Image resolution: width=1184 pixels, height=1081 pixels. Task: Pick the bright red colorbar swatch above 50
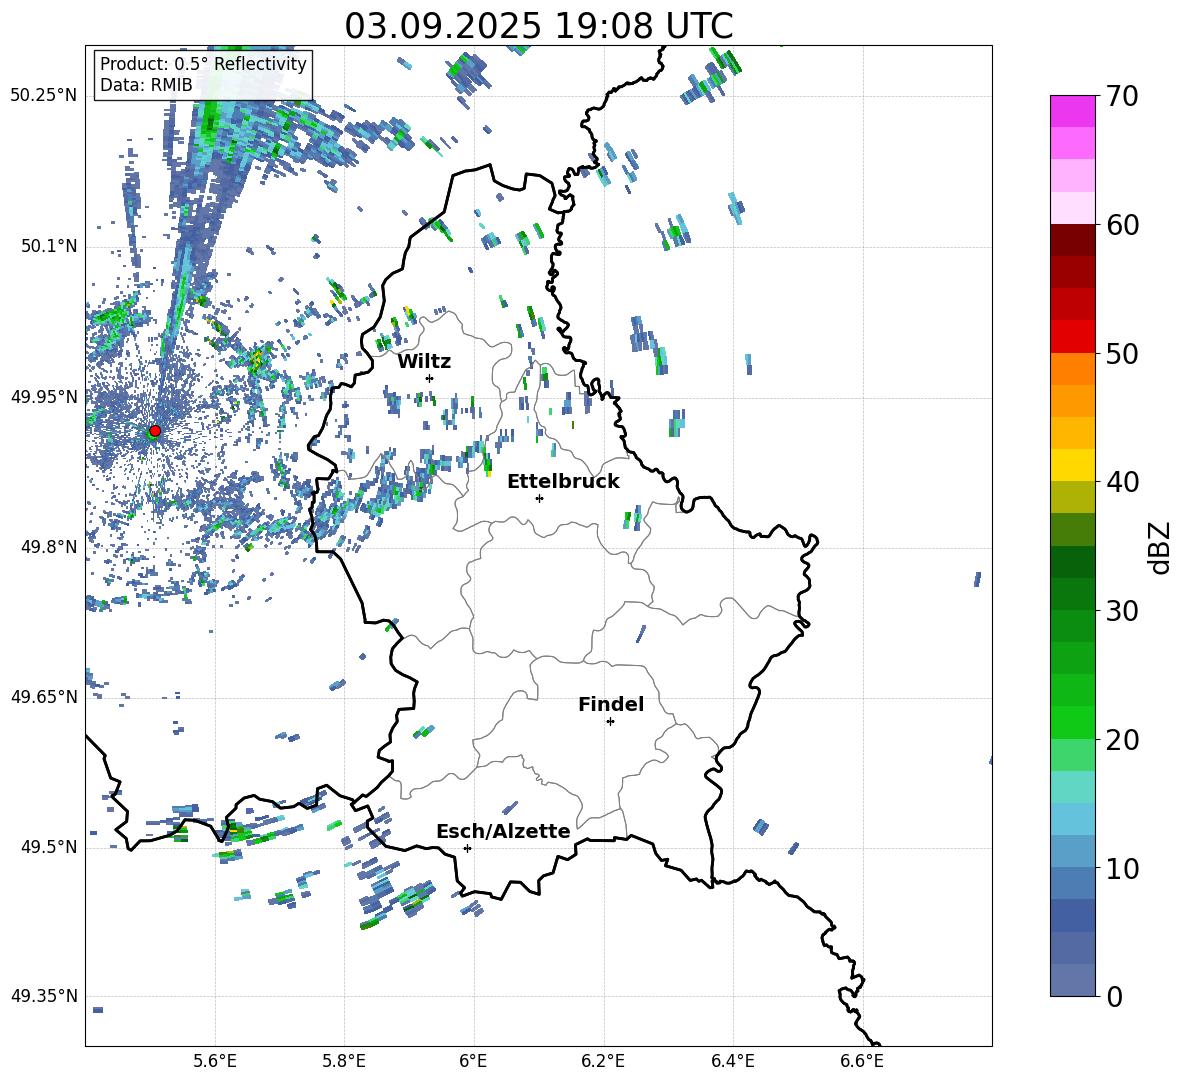pyautogui.click(x=1073, y=337)
